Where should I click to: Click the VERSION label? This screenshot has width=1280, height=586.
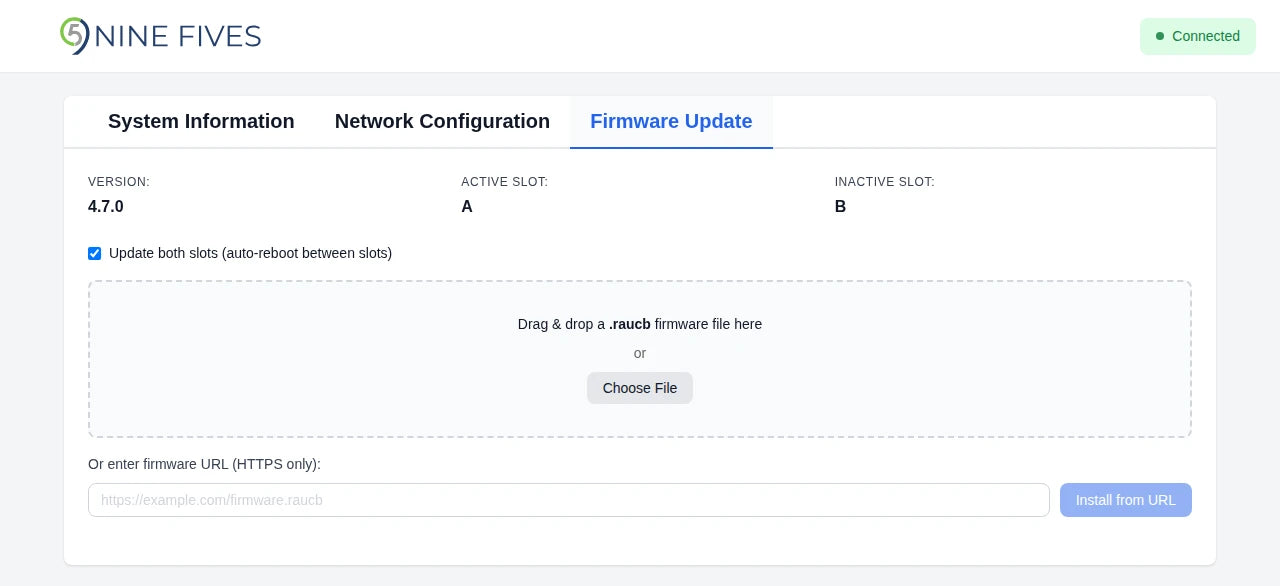119,182
